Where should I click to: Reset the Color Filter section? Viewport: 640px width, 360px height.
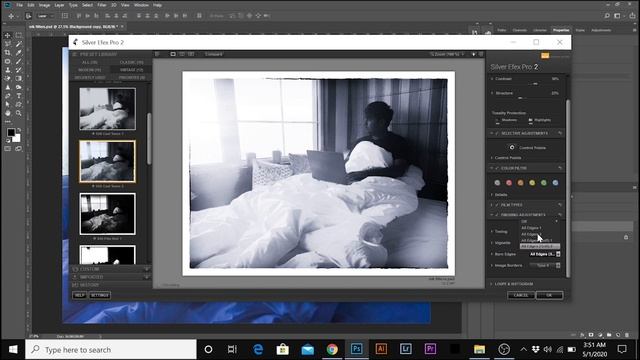(560, 168)
